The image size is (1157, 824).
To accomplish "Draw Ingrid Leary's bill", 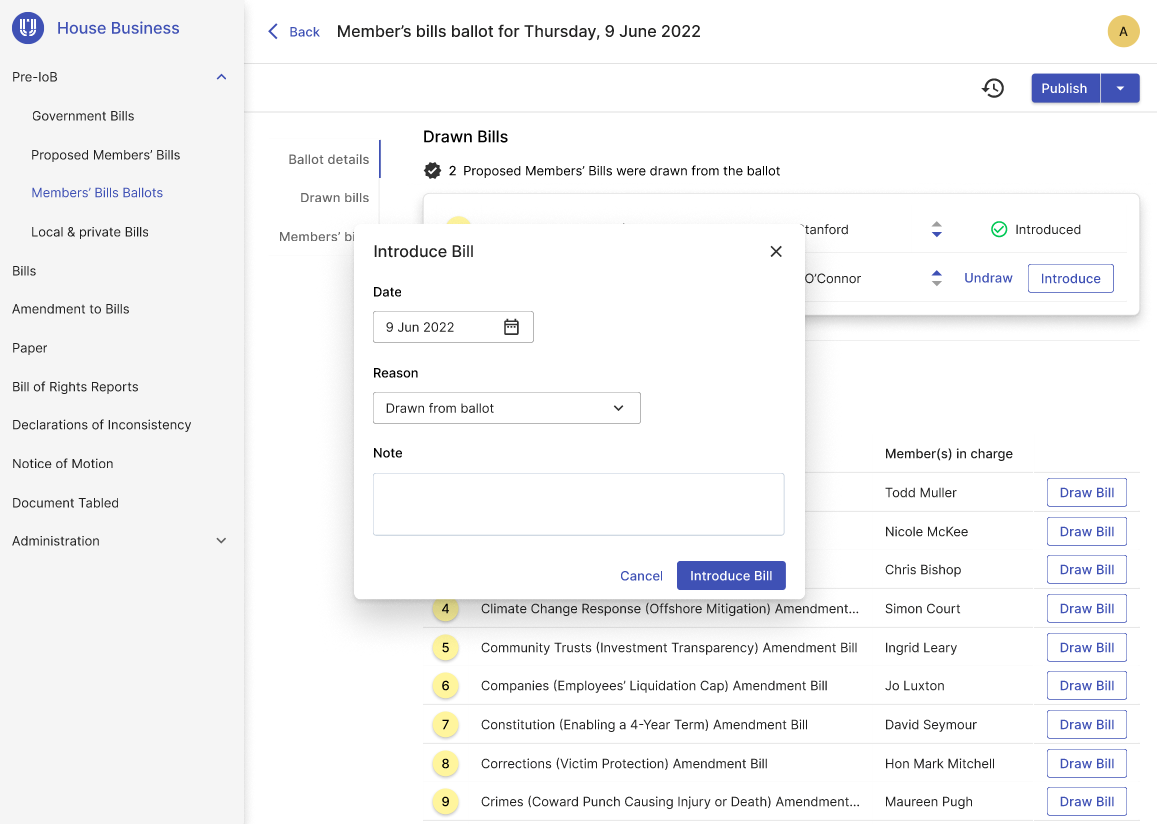I will [1087, 648].
